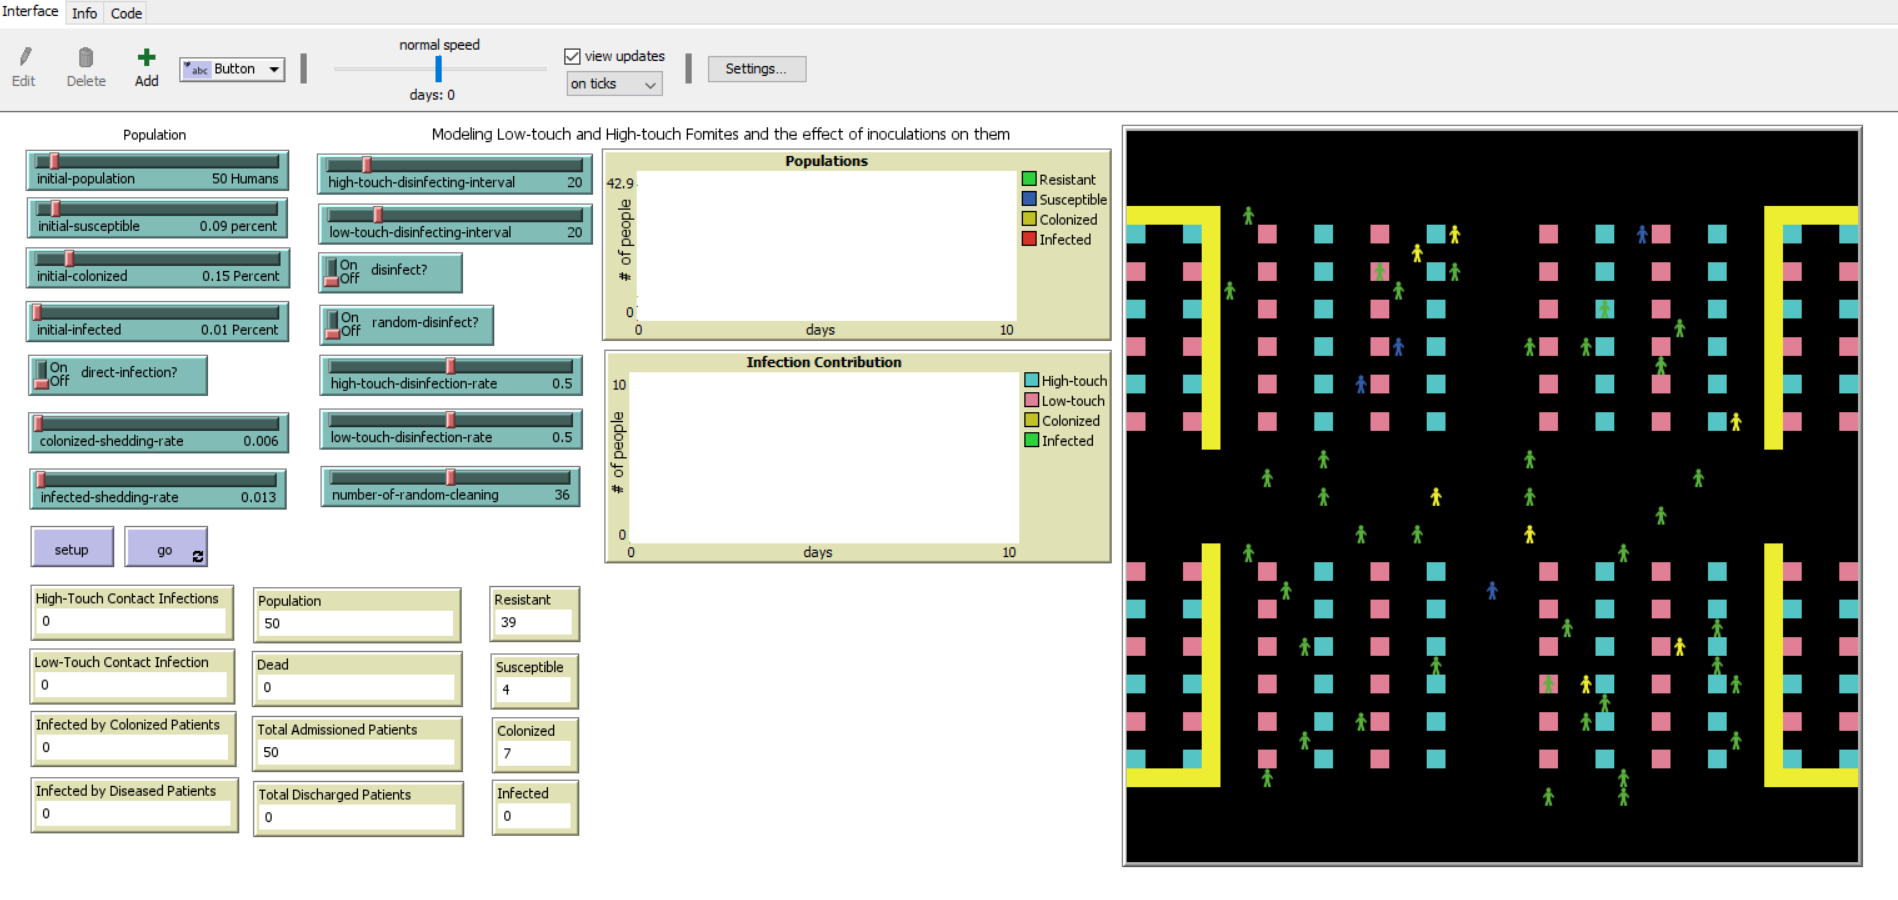Click the Susceptible blue legend swatch
The image size is (1898, 900).
click(1029, 199)
